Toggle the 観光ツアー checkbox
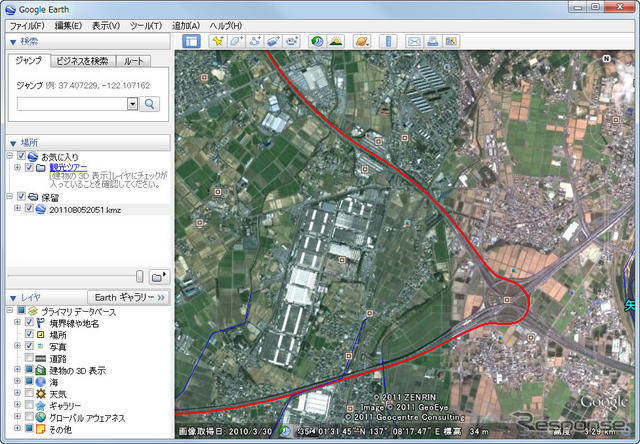 point(29,167)
